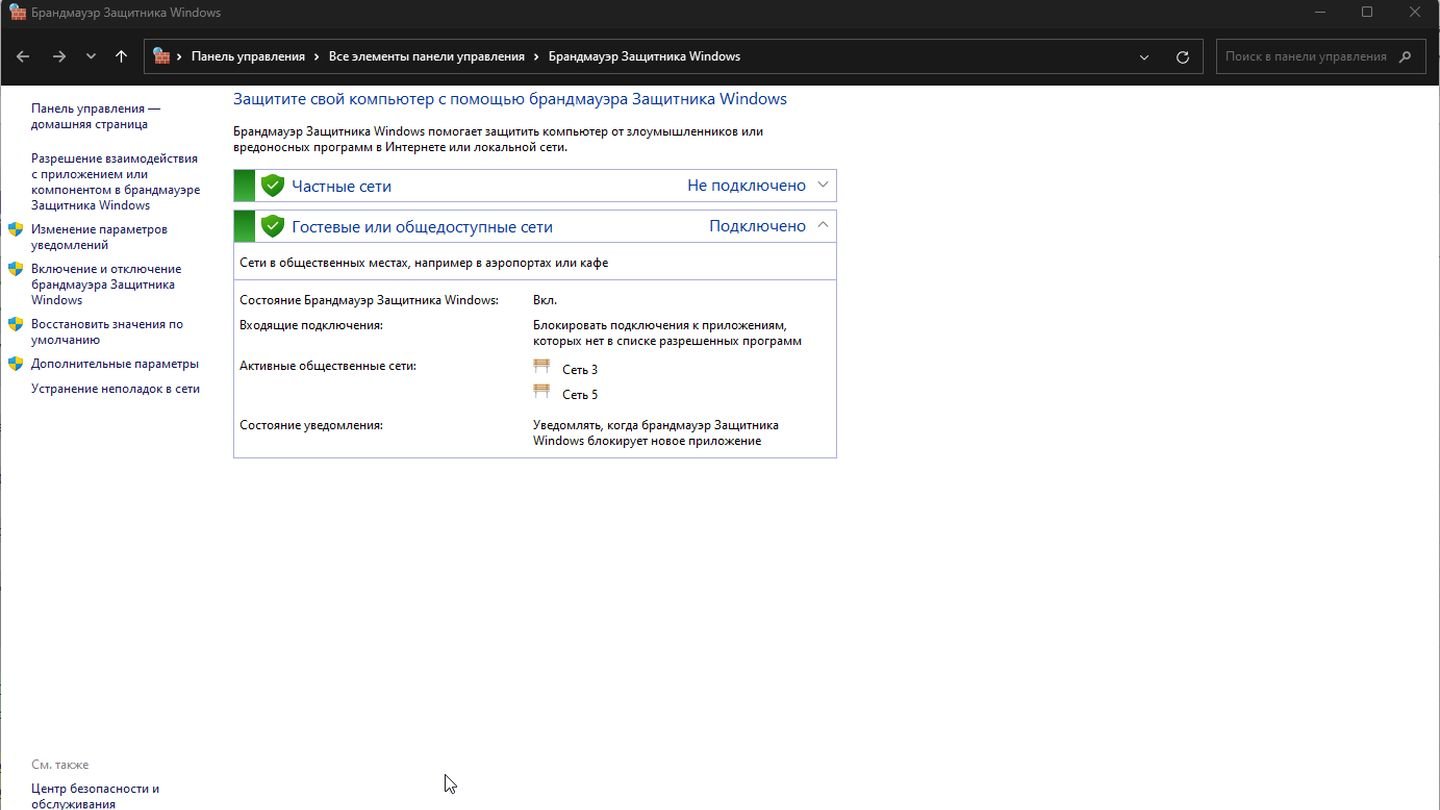Click green shield icon of 'Гостевые или общедоступные сети'
This screenshot has height=810, width=1440.
tap(272, 227)
